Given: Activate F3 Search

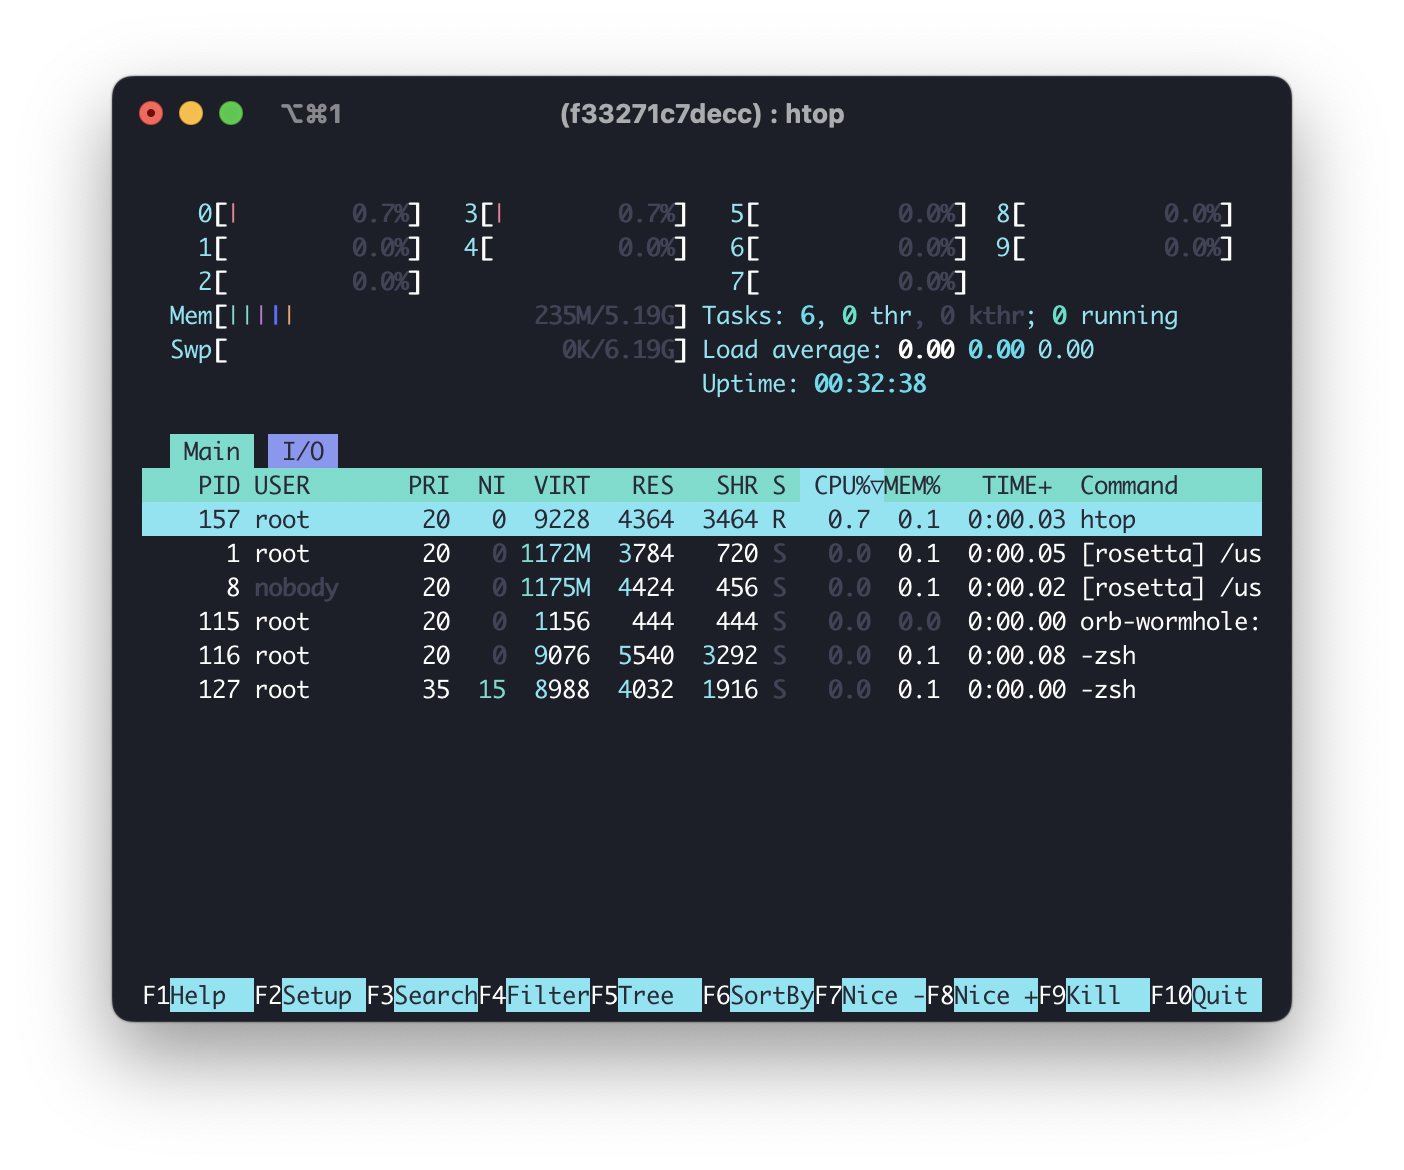Looking at the screenshot, I should click(422, 995).
